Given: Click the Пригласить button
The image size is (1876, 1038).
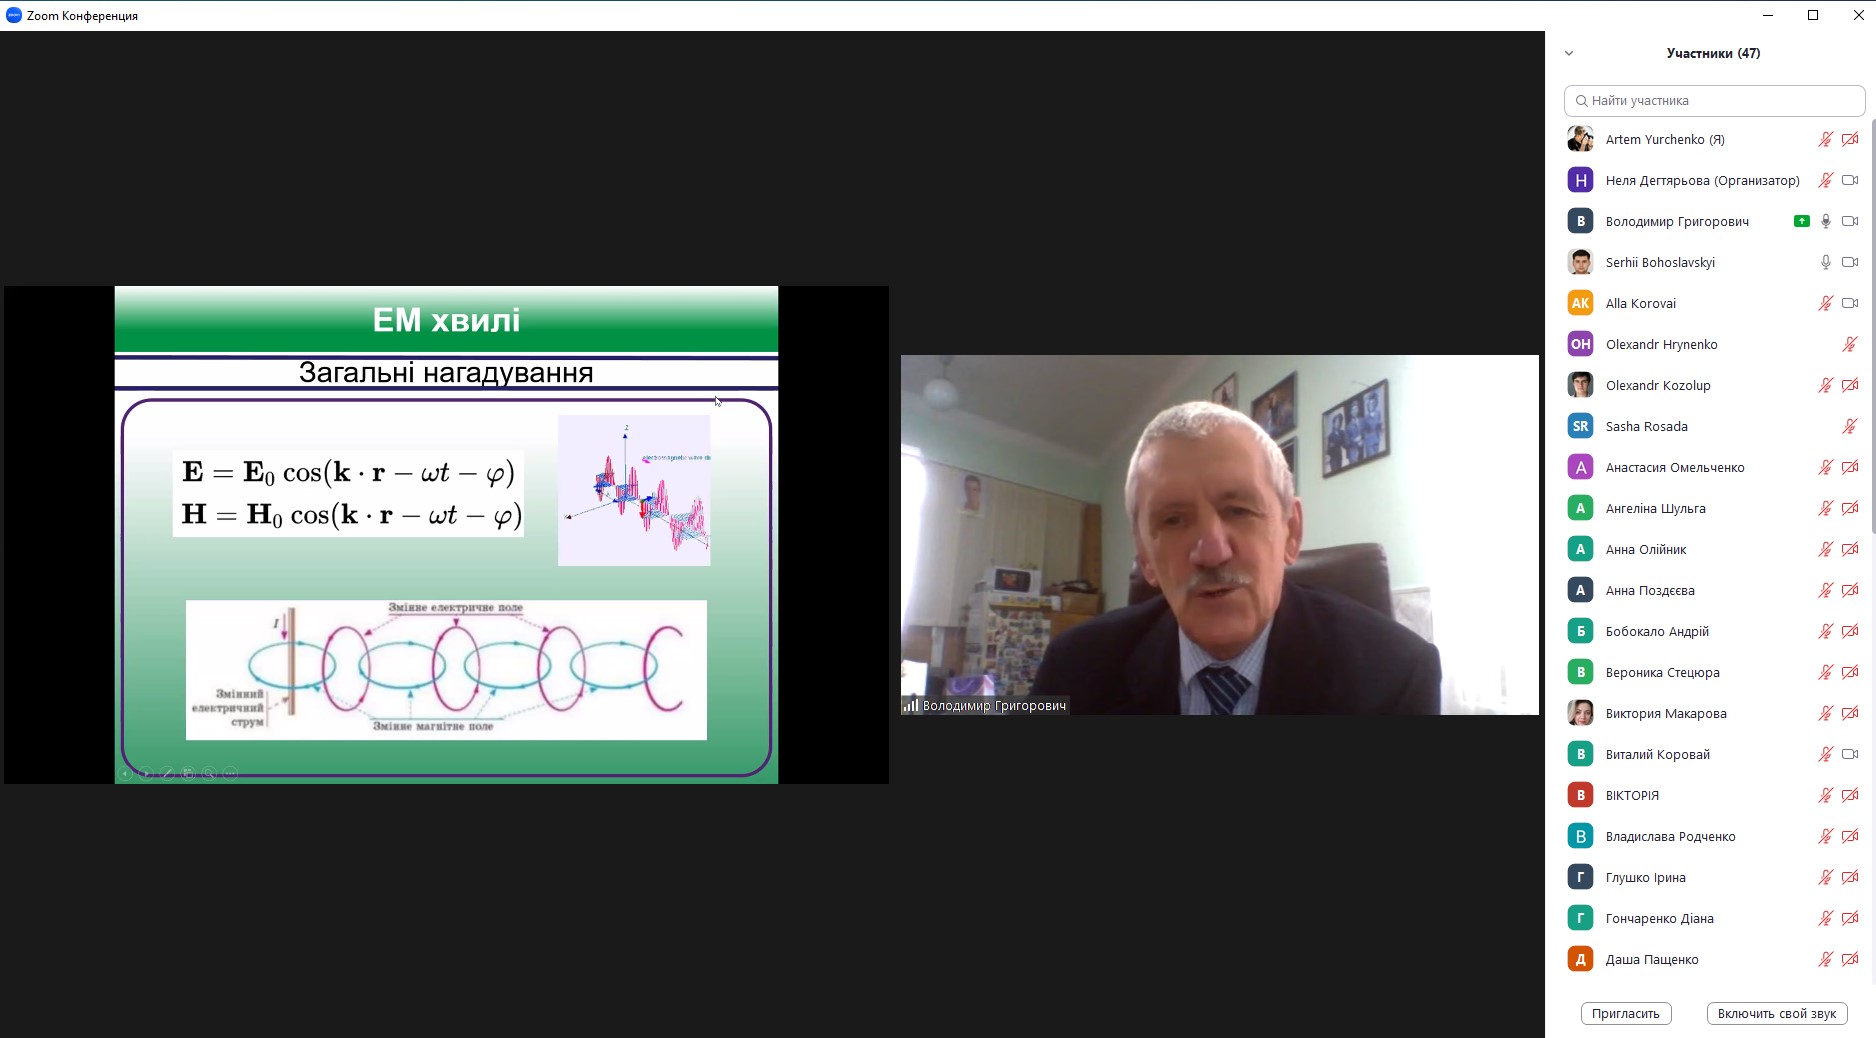Looking at the screenshot, I should click(1625, 1013).
